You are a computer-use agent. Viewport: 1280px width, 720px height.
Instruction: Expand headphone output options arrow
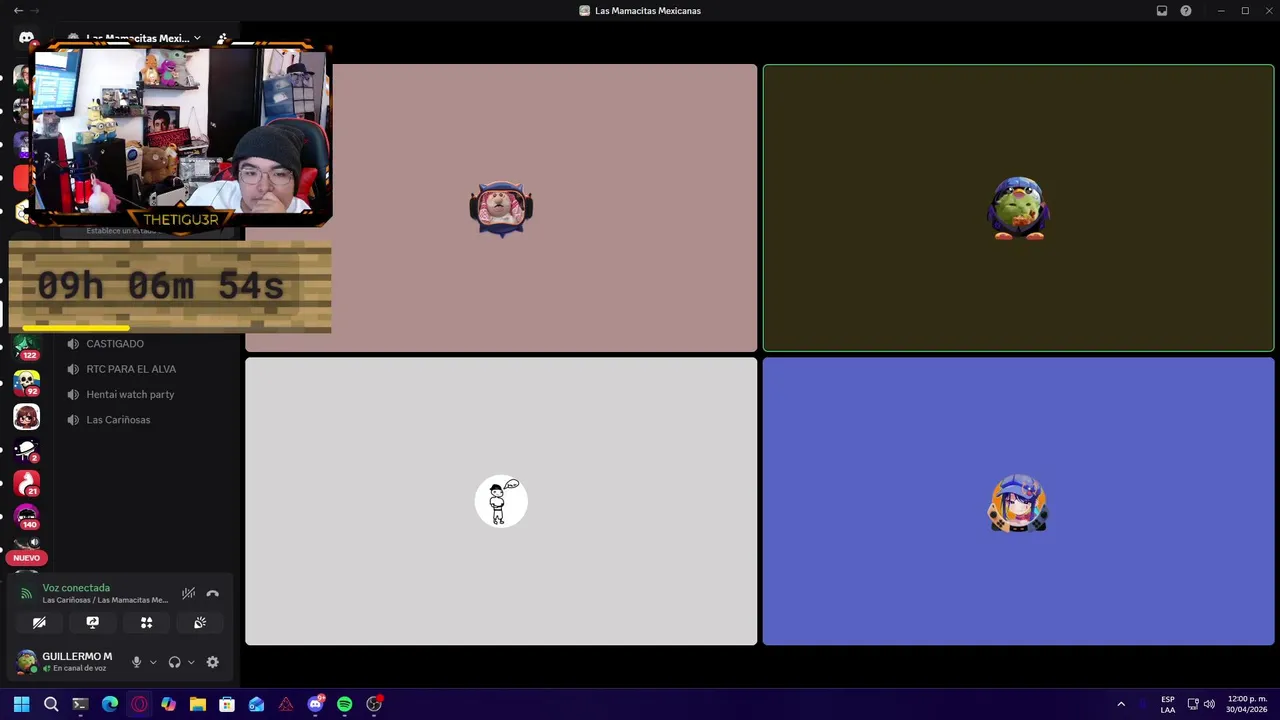(191, 662)
